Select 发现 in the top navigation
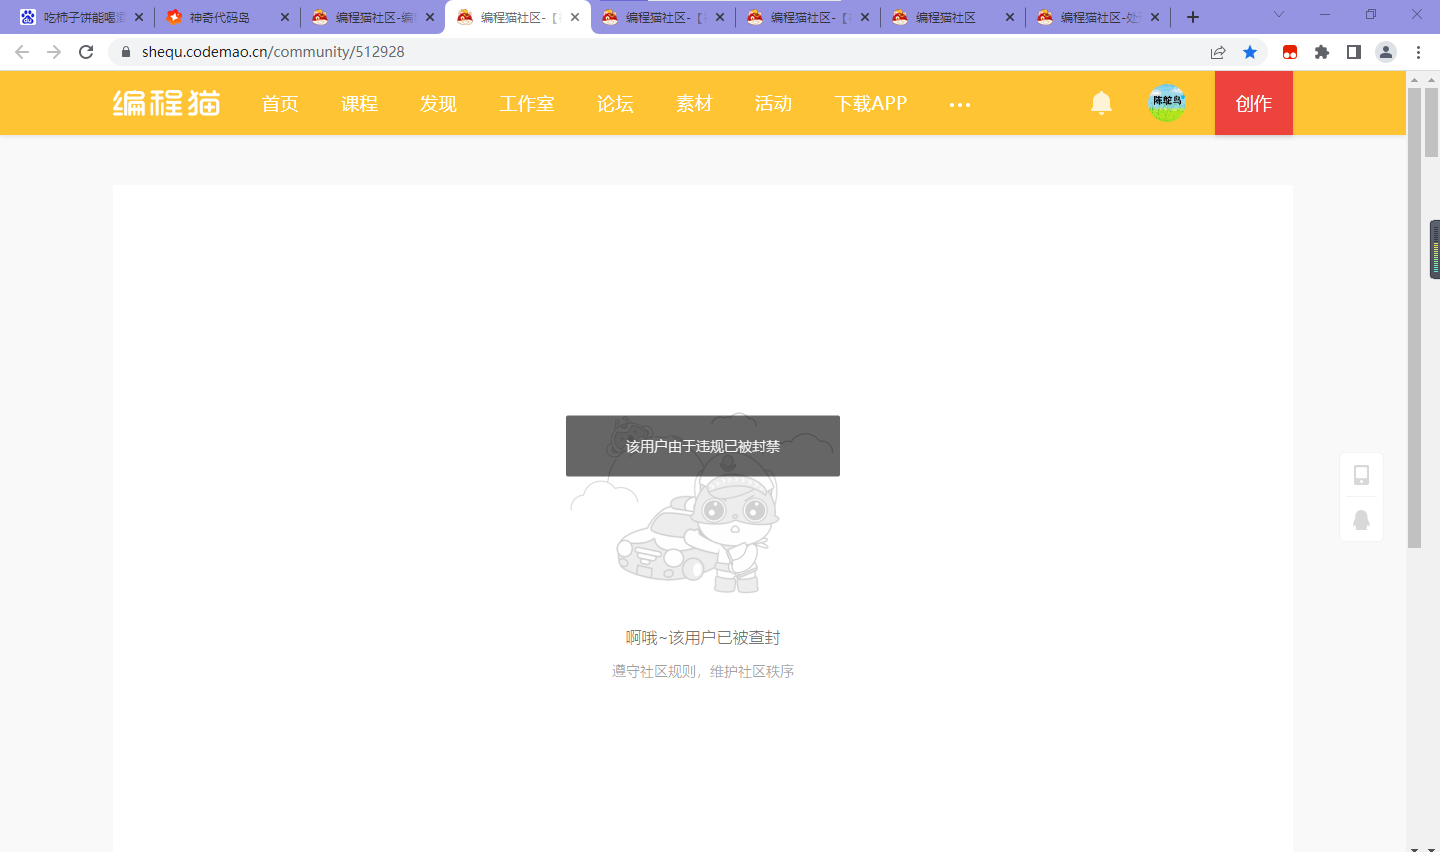 (438, 103)
